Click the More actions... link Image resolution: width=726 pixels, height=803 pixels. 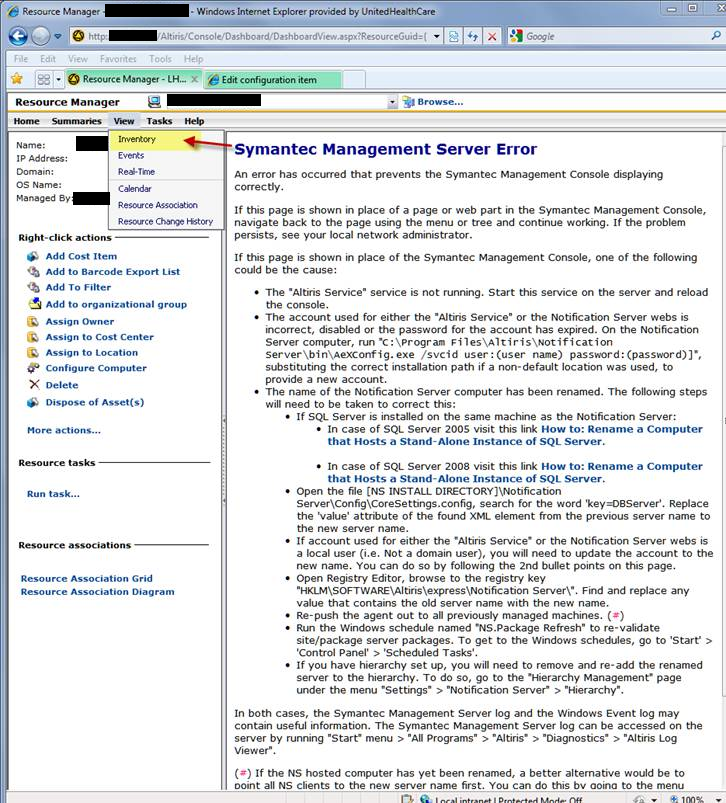point(64,431)
